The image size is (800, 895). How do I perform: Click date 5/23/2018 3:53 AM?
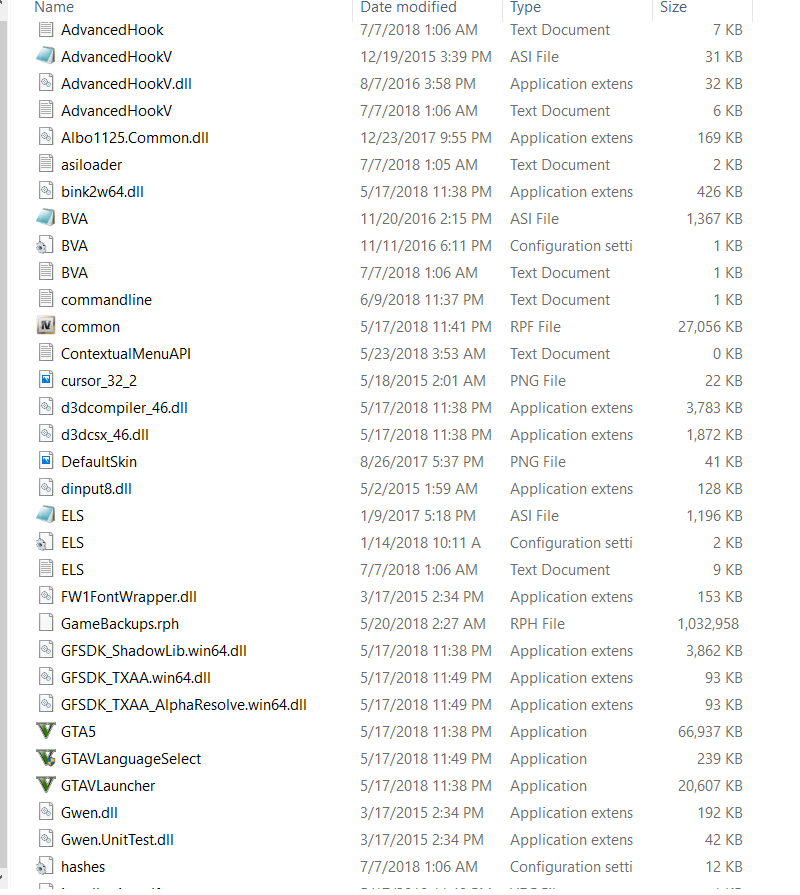click(423, 353)
